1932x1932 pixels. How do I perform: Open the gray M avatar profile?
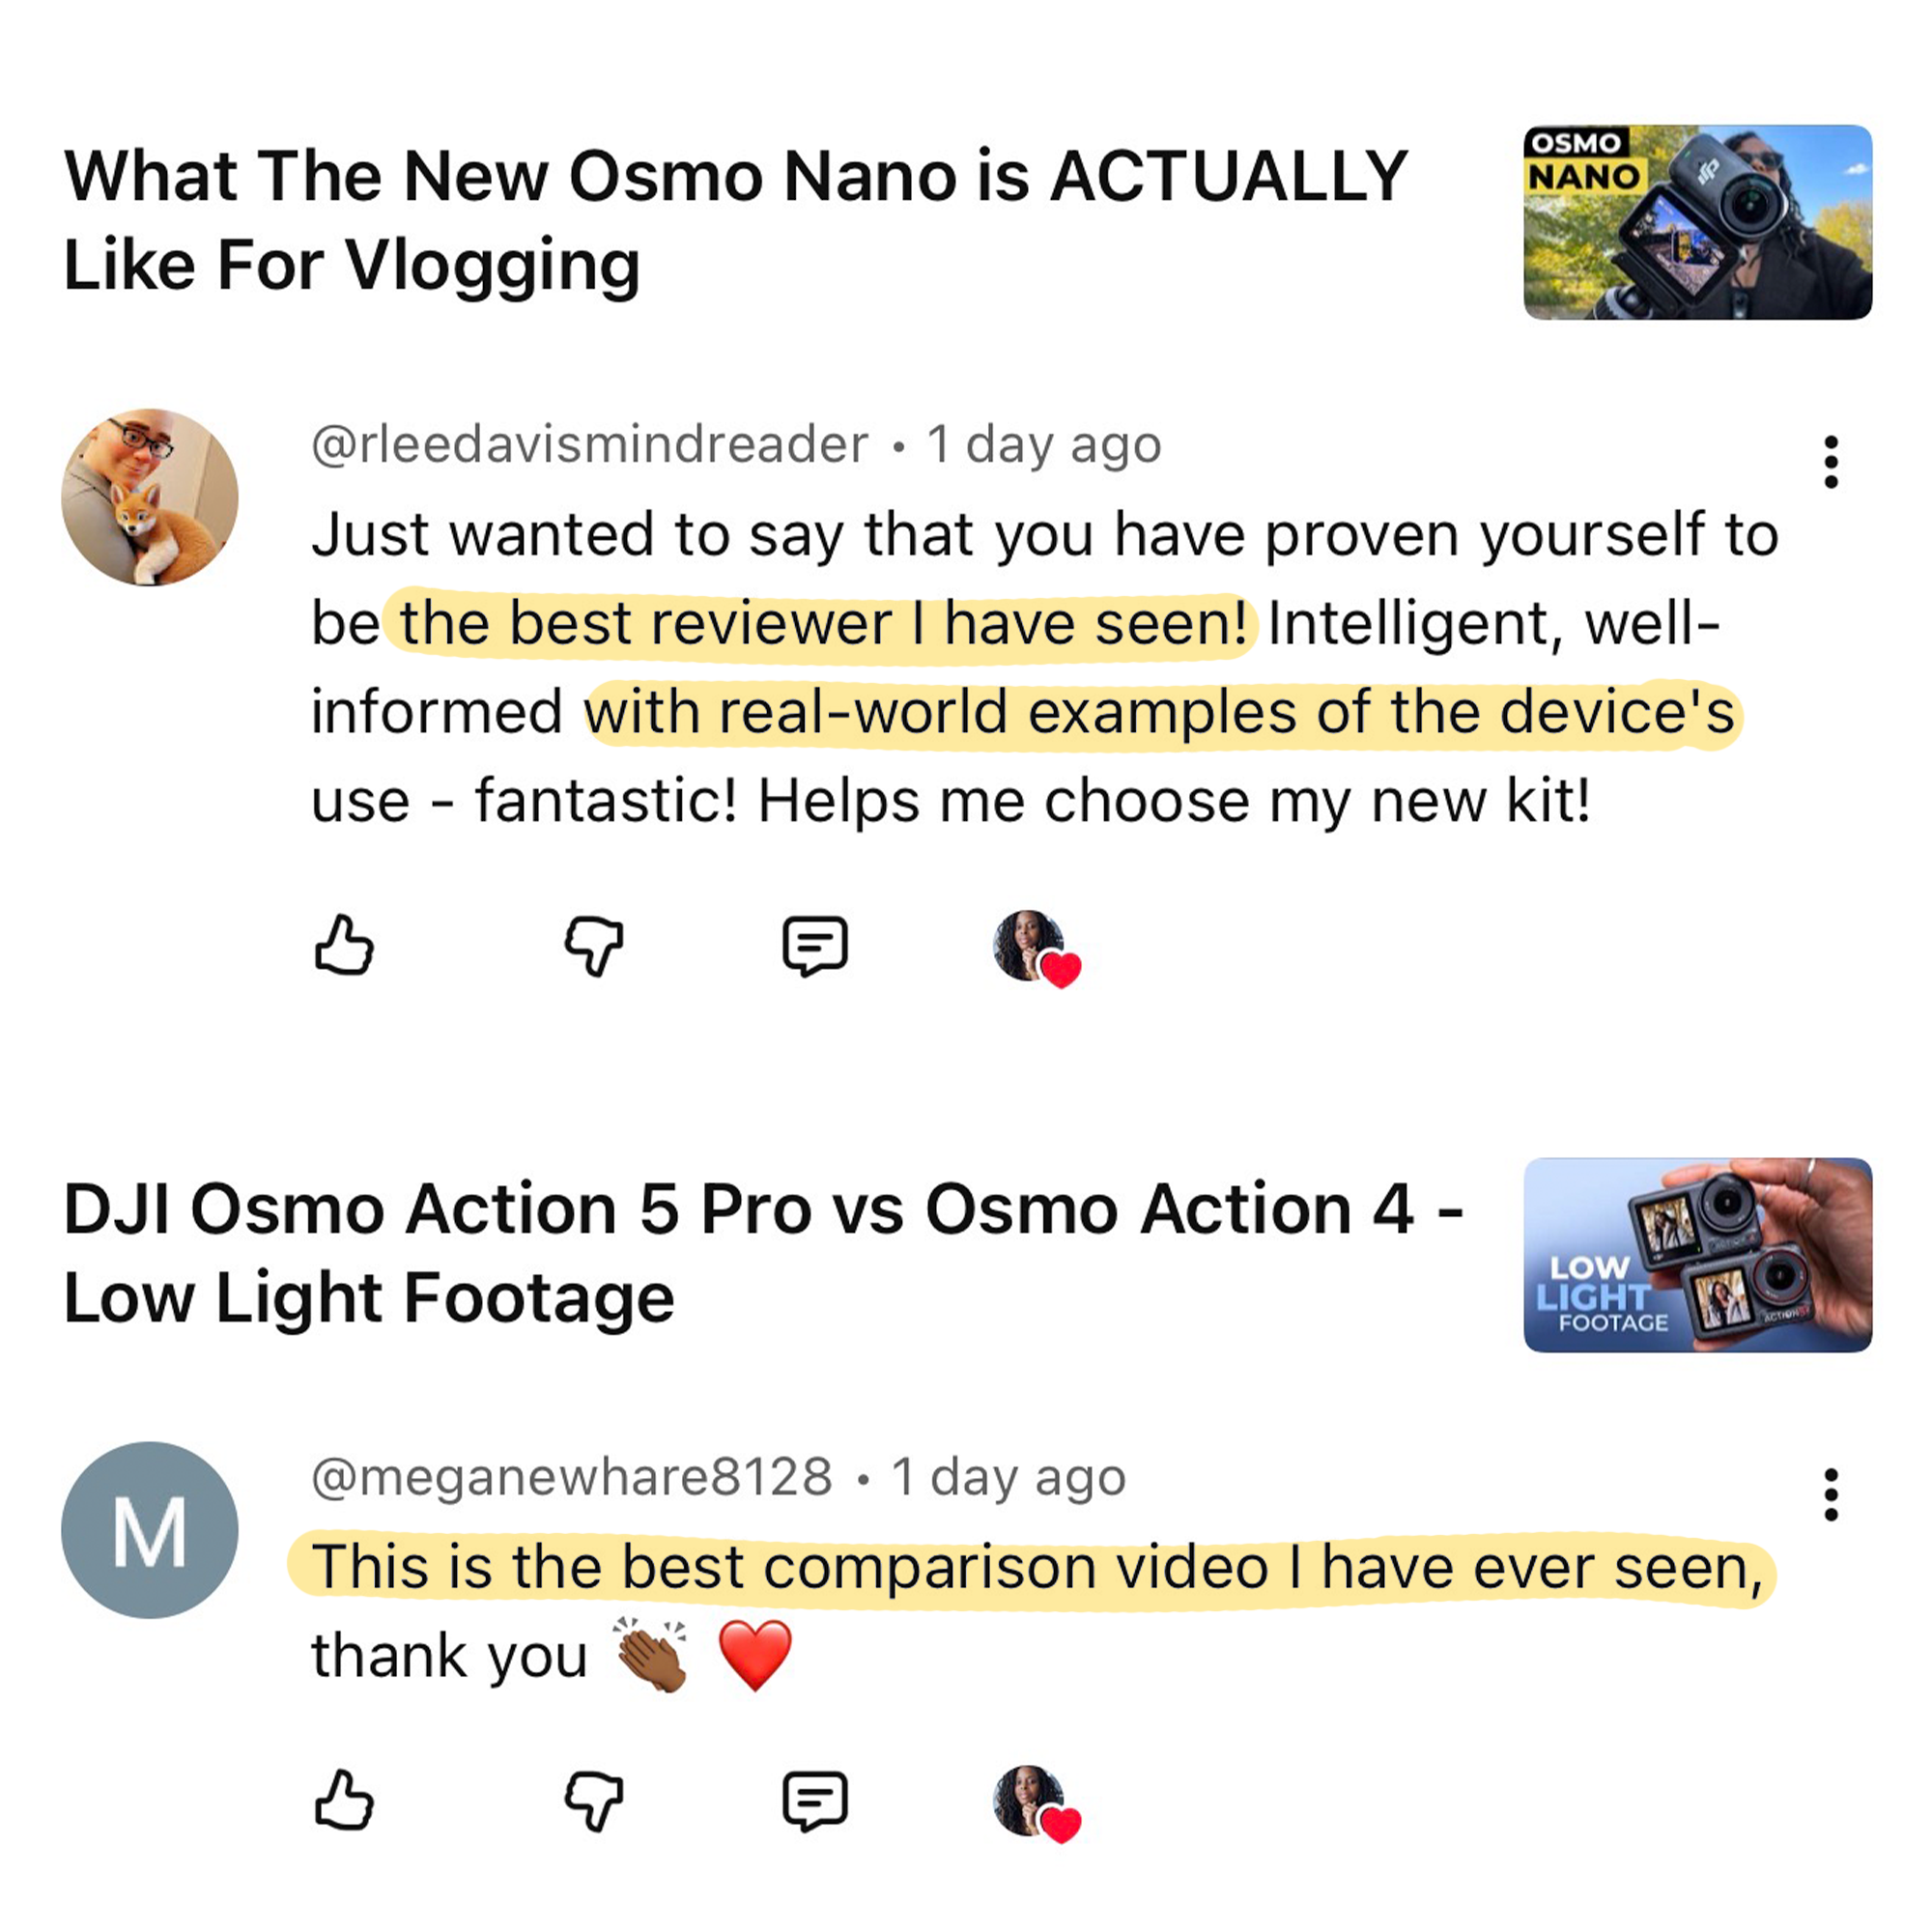pyautogui.click(x=150, y=1530)
